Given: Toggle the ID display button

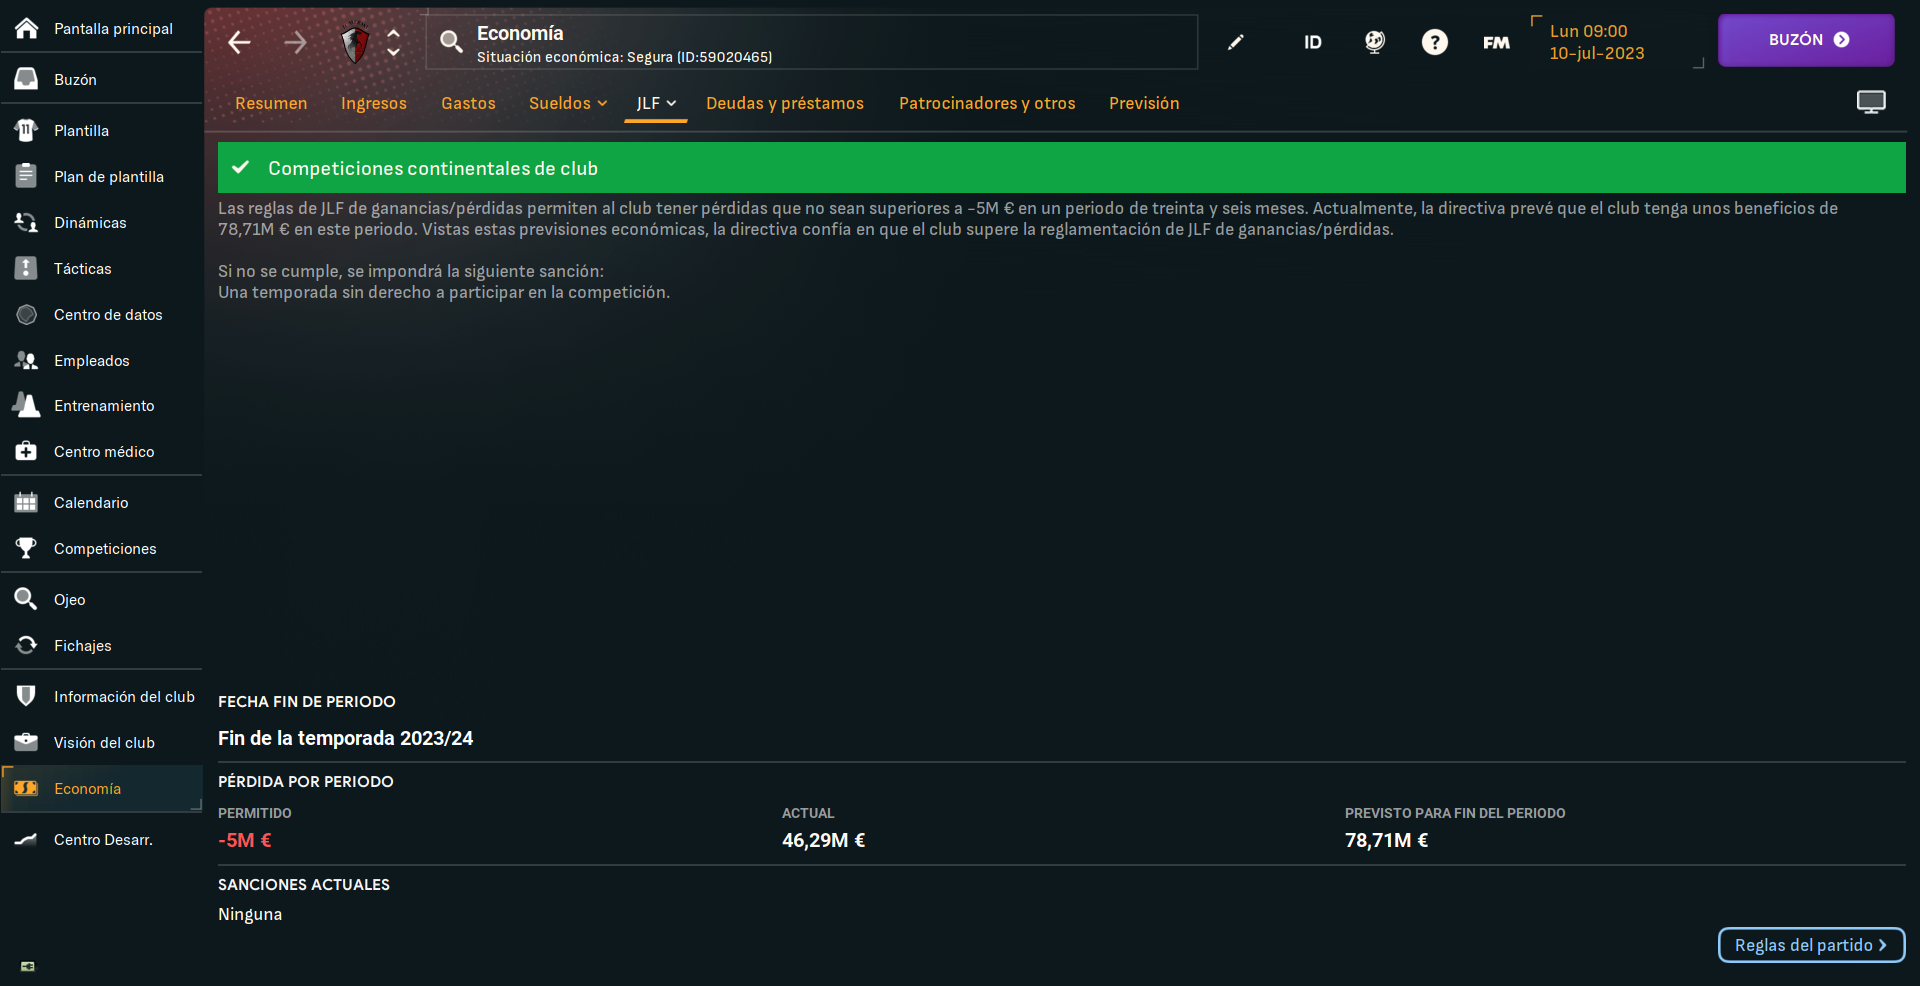Looking at the screenshot, I should (1312, 42).
